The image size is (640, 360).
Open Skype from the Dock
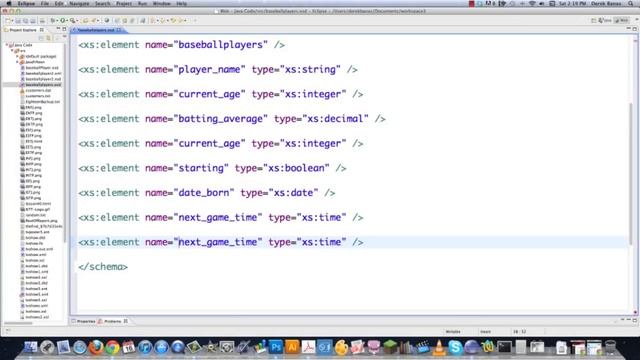pyautogui.click(x=455, y=347)
